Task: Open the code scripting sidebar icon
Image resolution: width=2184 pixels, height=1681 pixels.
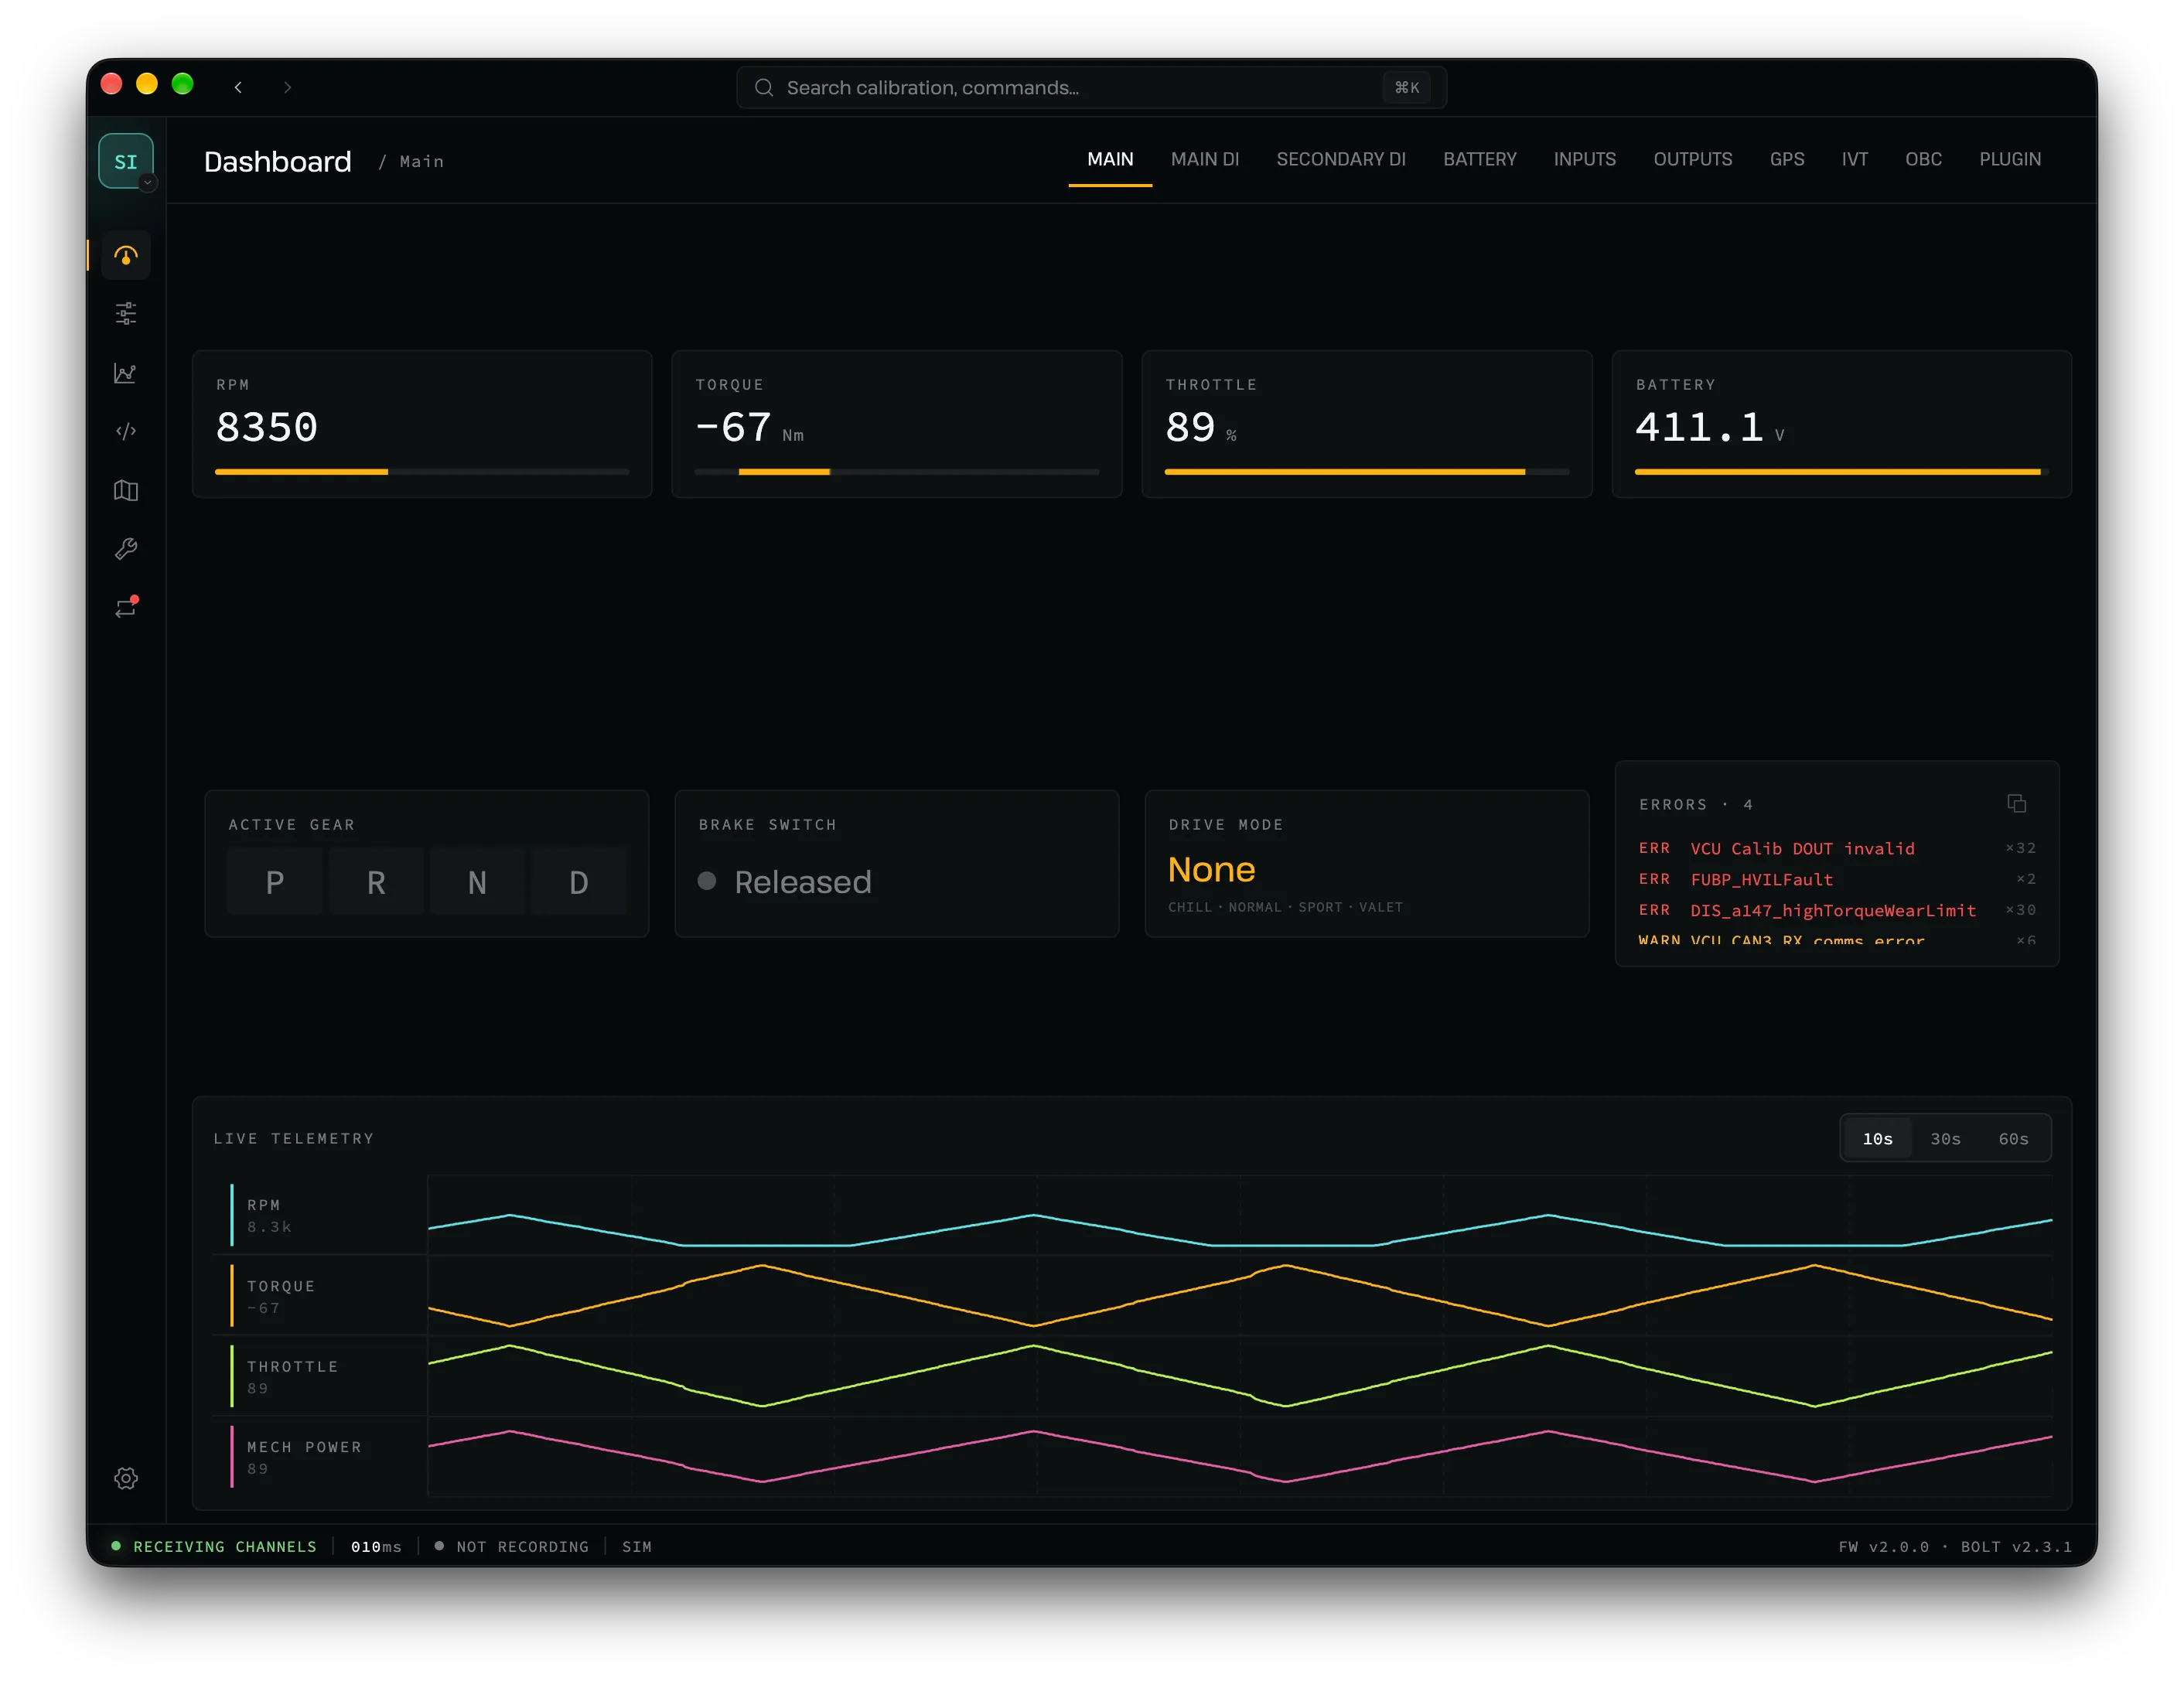Action: pyautogui.click(x=126, y=431)
